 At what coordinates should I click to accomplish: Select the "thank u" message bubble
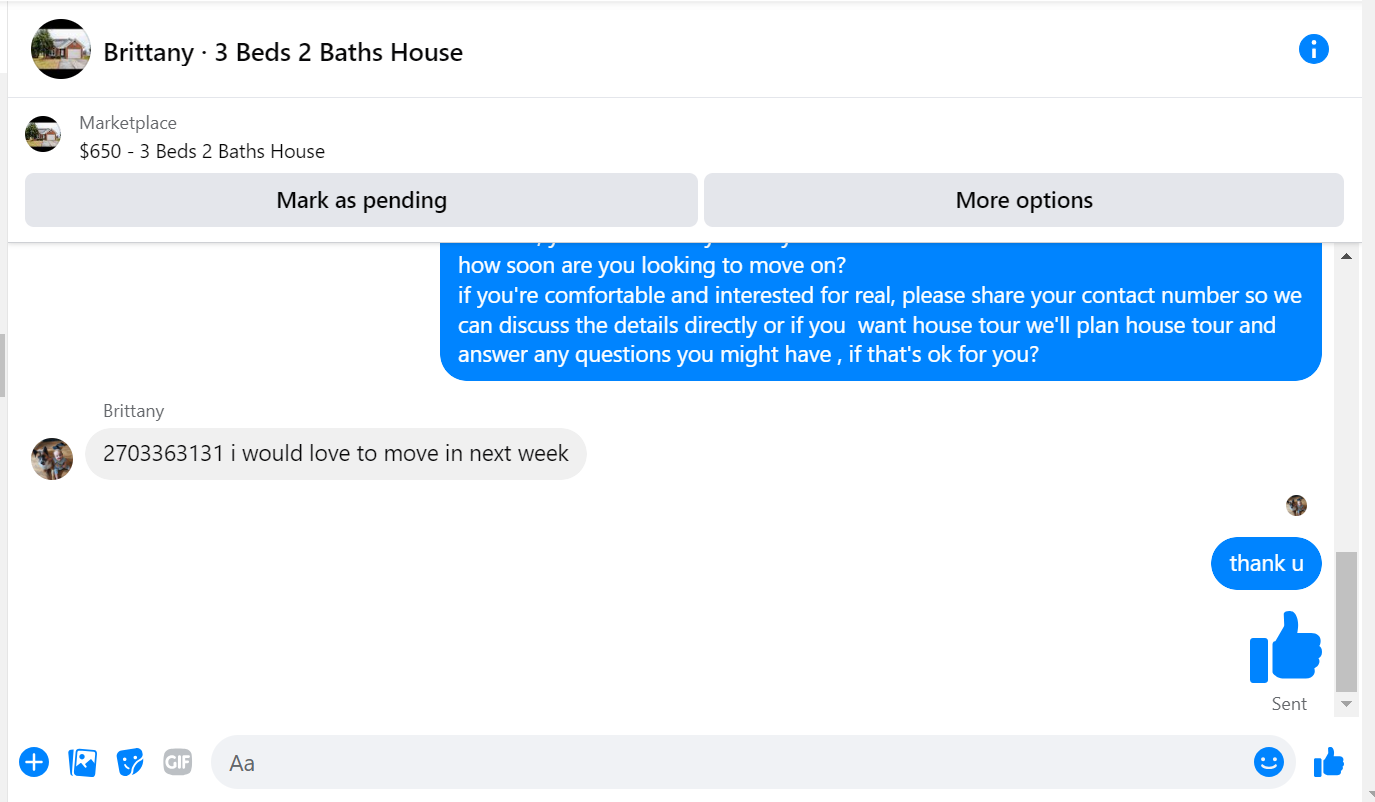(1266, 563)
